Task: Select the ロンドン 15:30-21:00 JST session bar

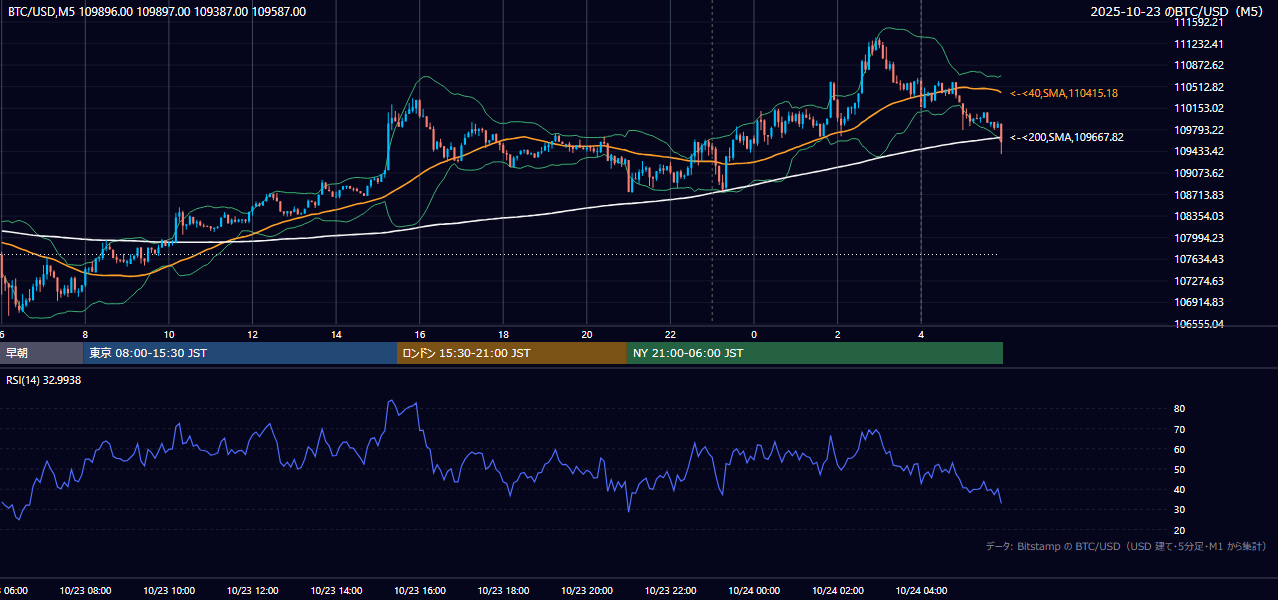Action: click(x=512, y=353)
